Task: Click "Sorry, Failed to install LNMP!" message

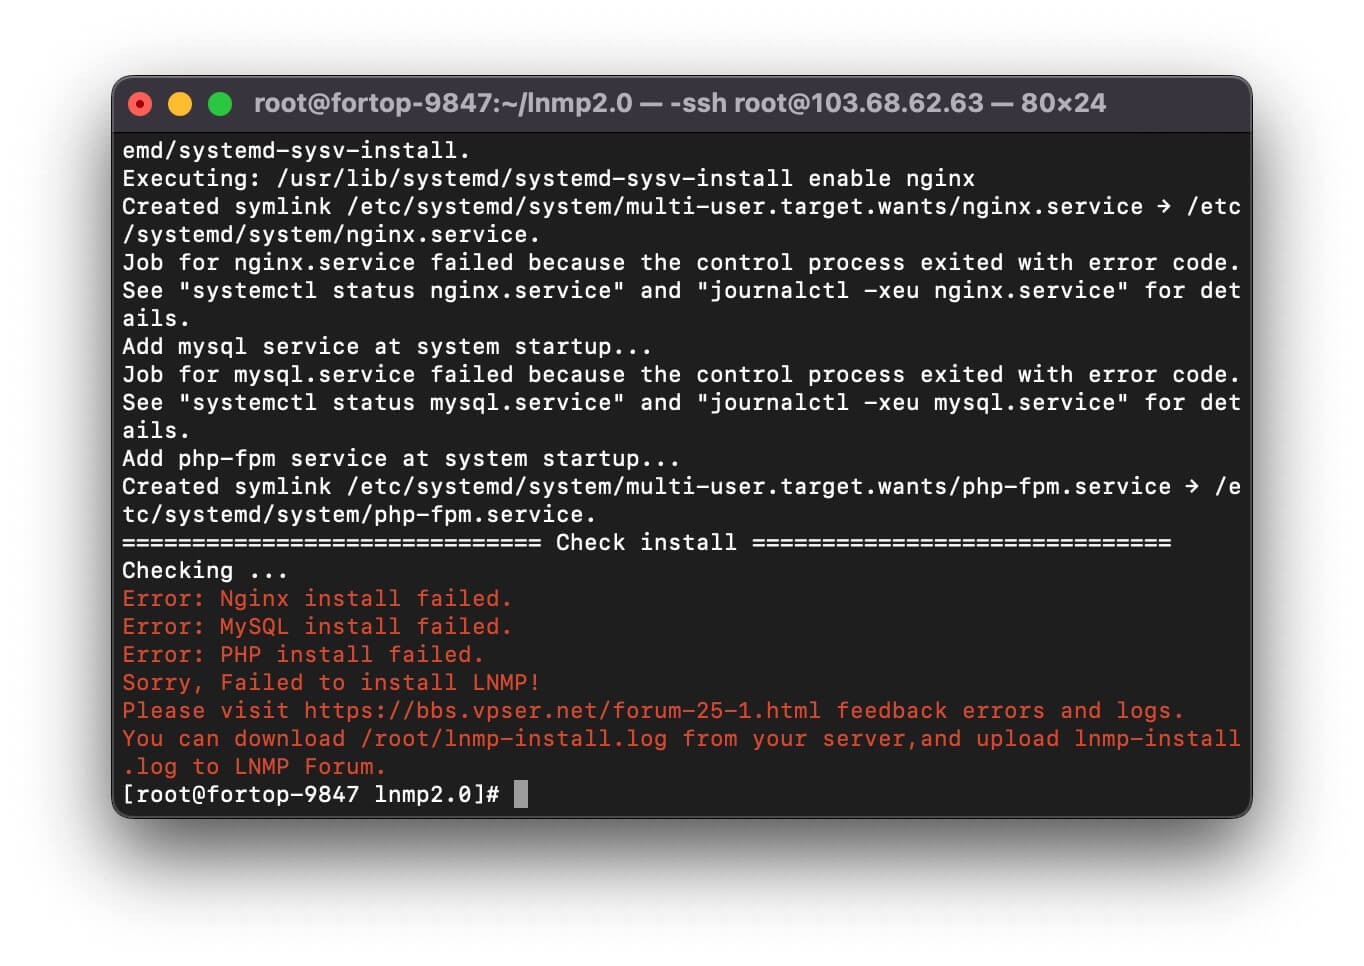Action: [x=331, y=683]
